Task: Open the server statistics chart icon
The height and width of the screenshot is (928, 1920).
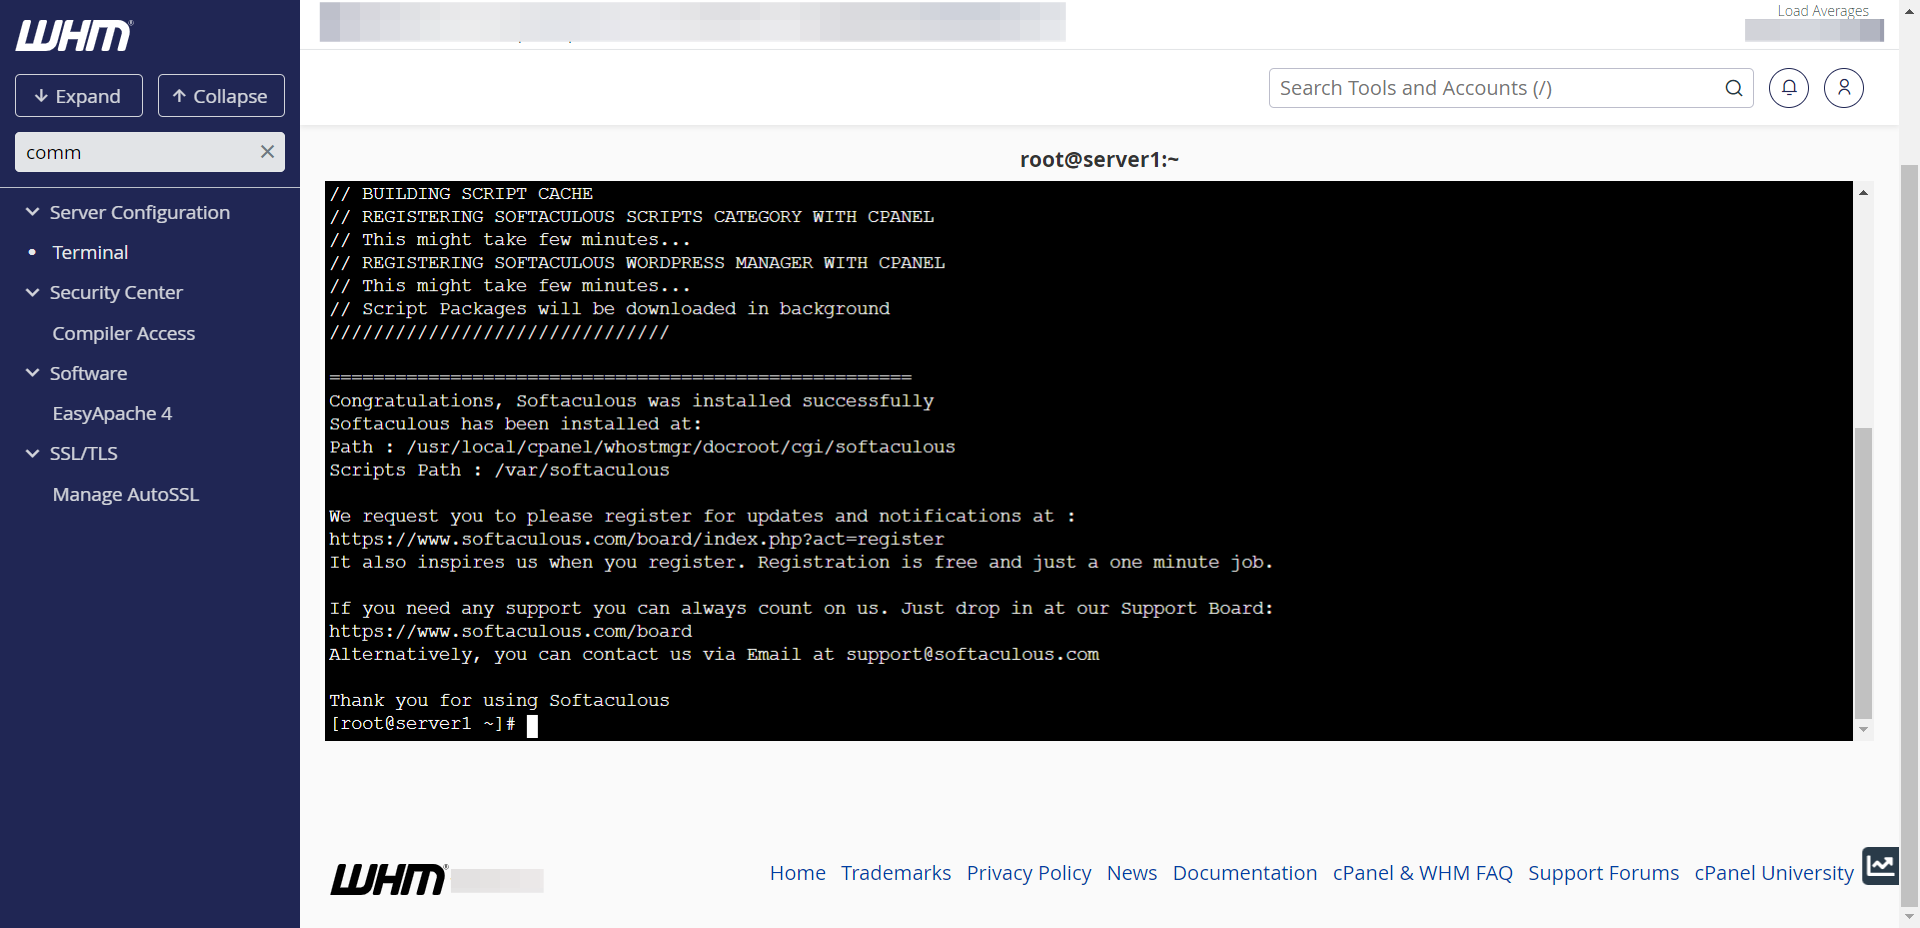Action: click(x=1880, y=865)
